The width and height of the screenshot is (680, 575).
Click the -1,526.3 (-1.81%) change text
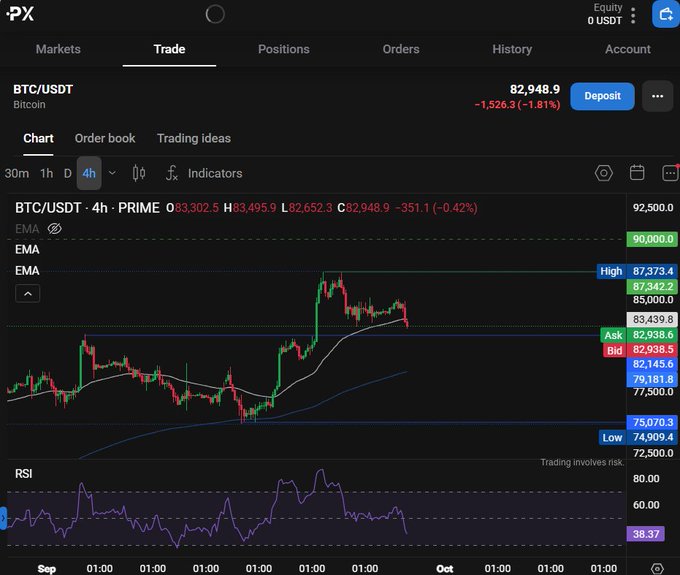click(x=517, y=105)
